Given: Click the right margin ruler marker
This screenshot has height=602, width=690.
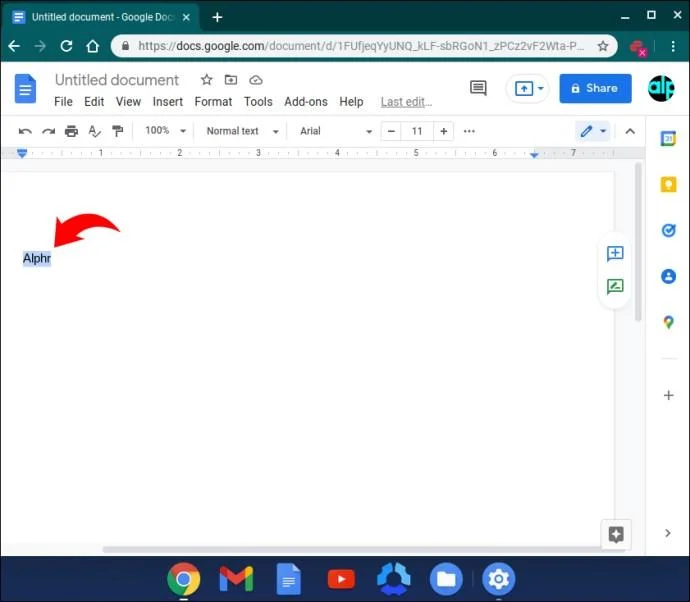Looking at the screenshot, I should click(x=534, y=154).
